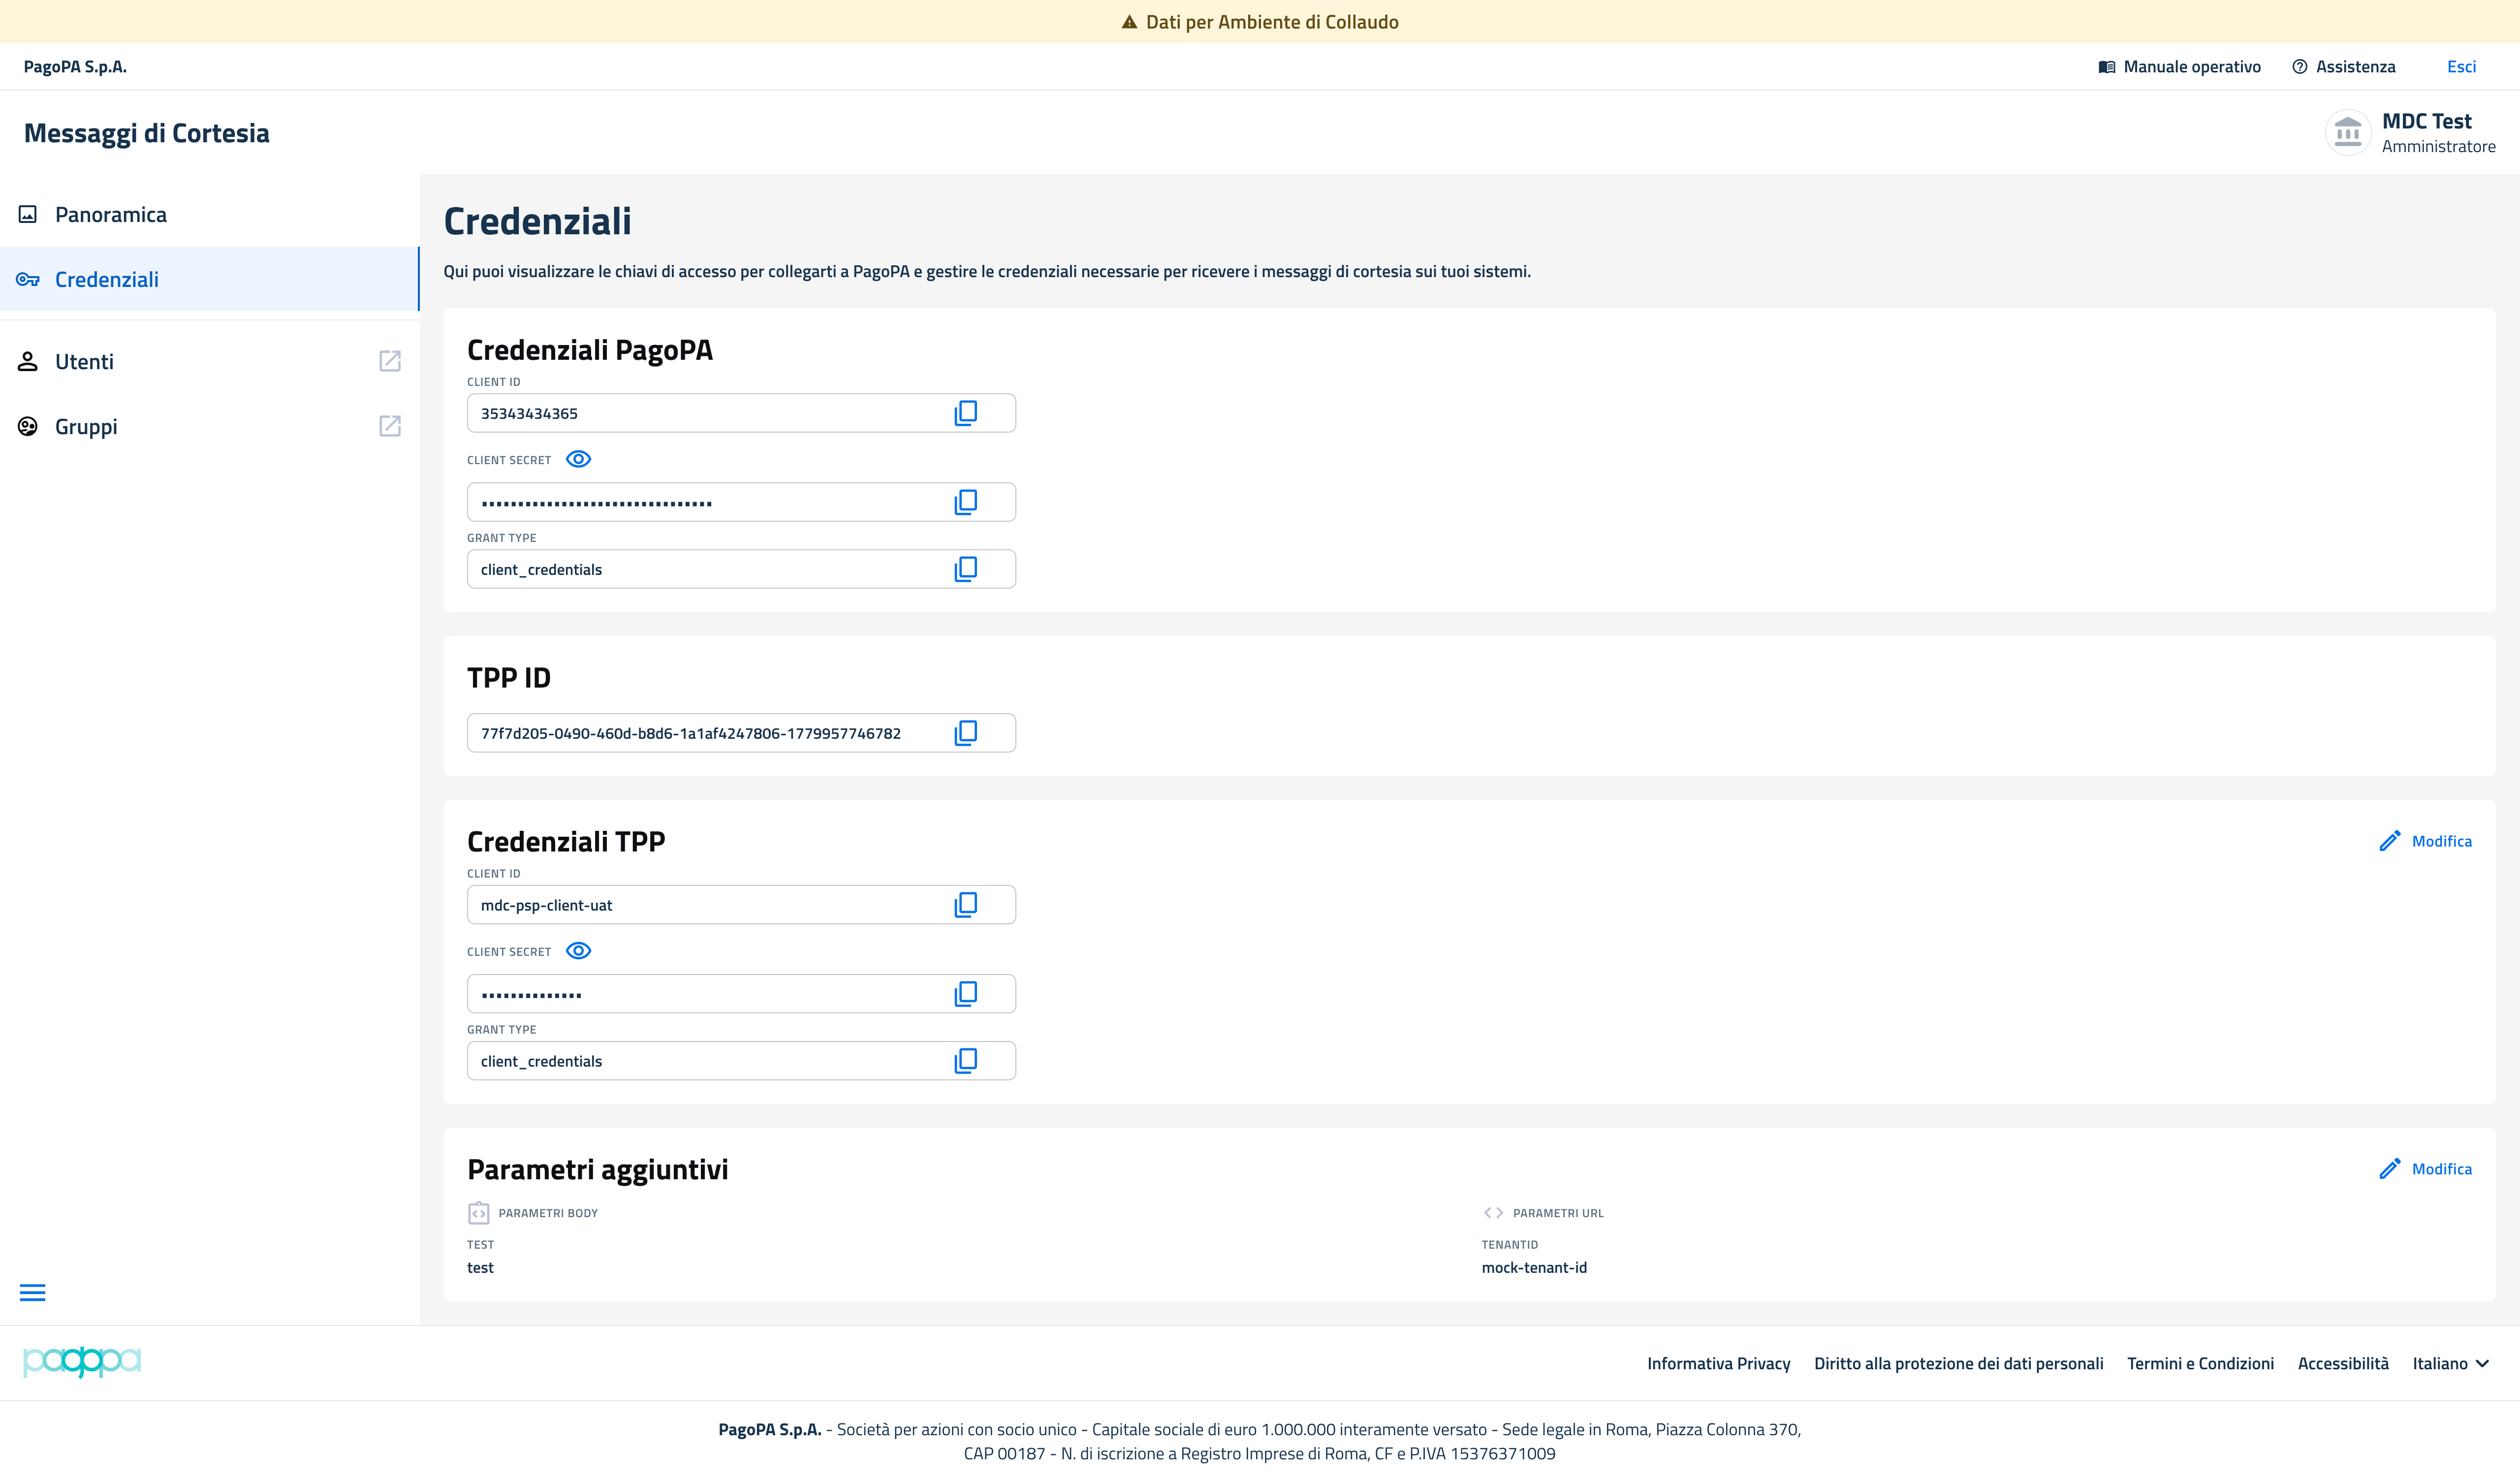The image size is (2520, 1481).
Task: Edit Credenziali TPP via Modifica
Action: [2425, 841]
